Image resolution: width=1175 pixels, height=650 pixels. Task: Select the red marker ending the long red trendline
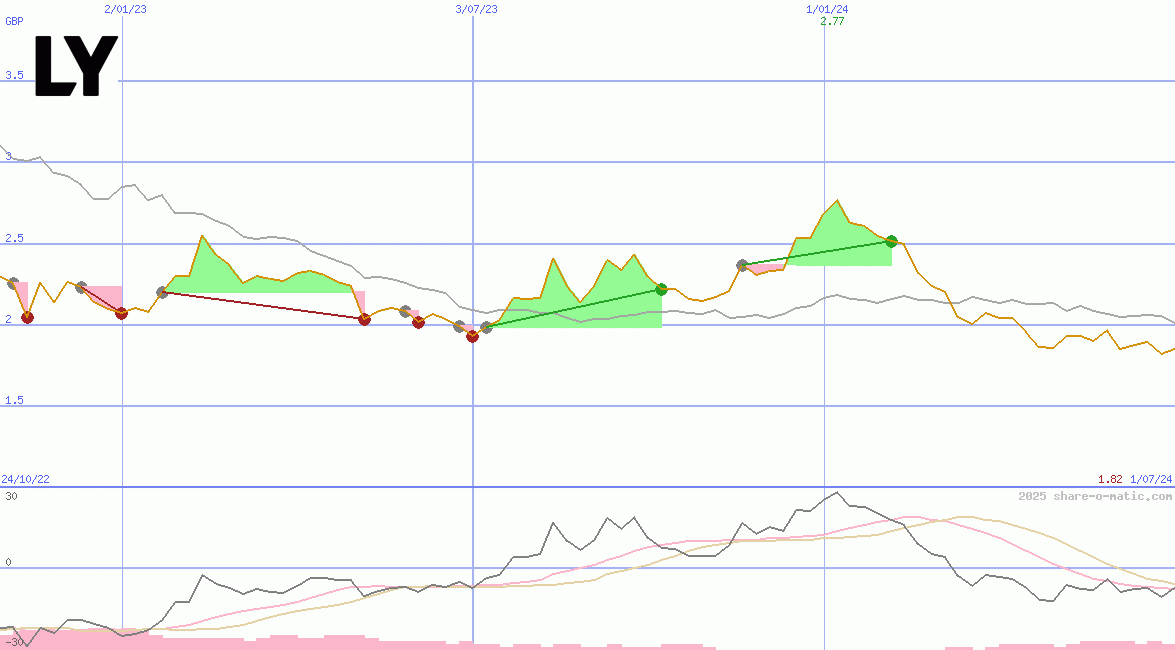pos(364,319)
